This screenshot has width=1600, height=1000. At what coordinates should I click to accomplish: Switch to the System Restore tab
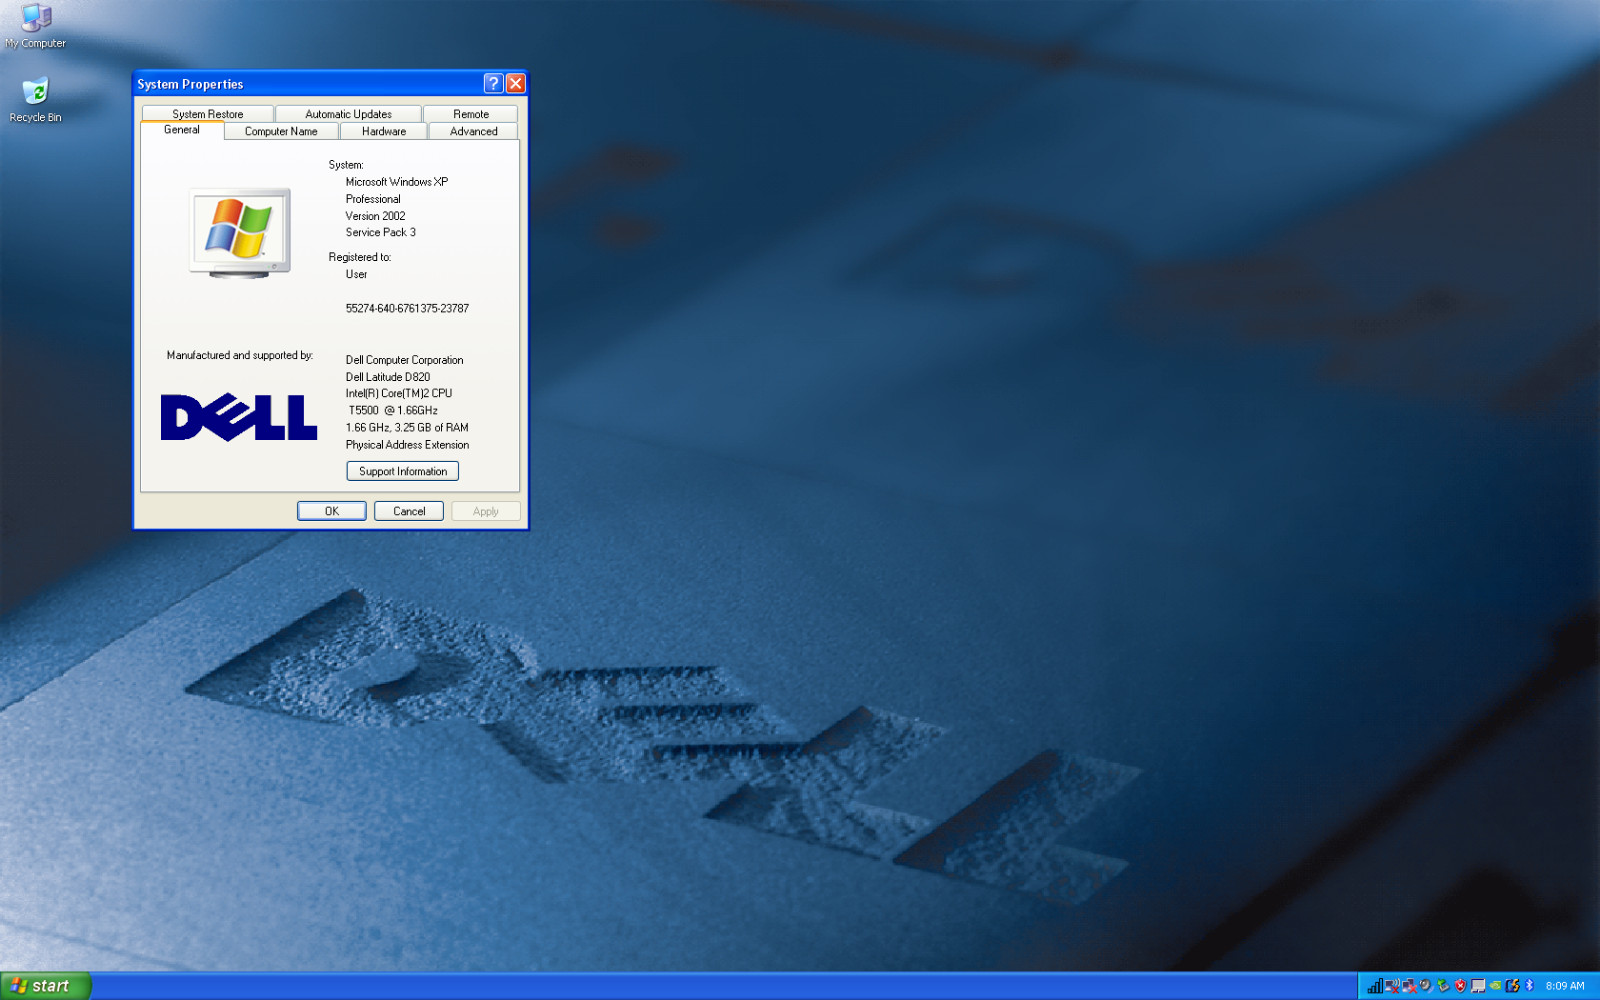coord(207,114)
